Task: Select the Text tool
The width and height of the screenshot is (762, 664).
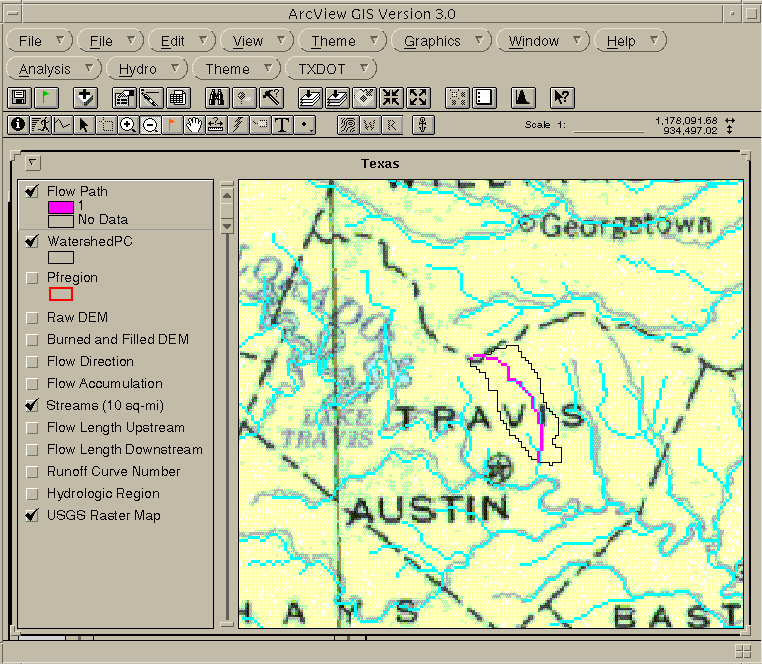Action: point(282,125)
